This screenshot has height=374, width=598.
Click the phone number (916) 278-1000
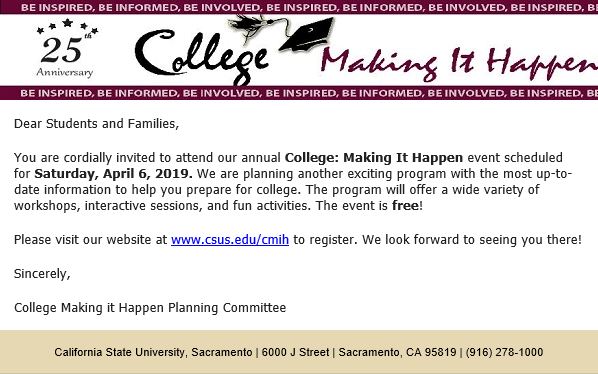[x=504, y=352]
